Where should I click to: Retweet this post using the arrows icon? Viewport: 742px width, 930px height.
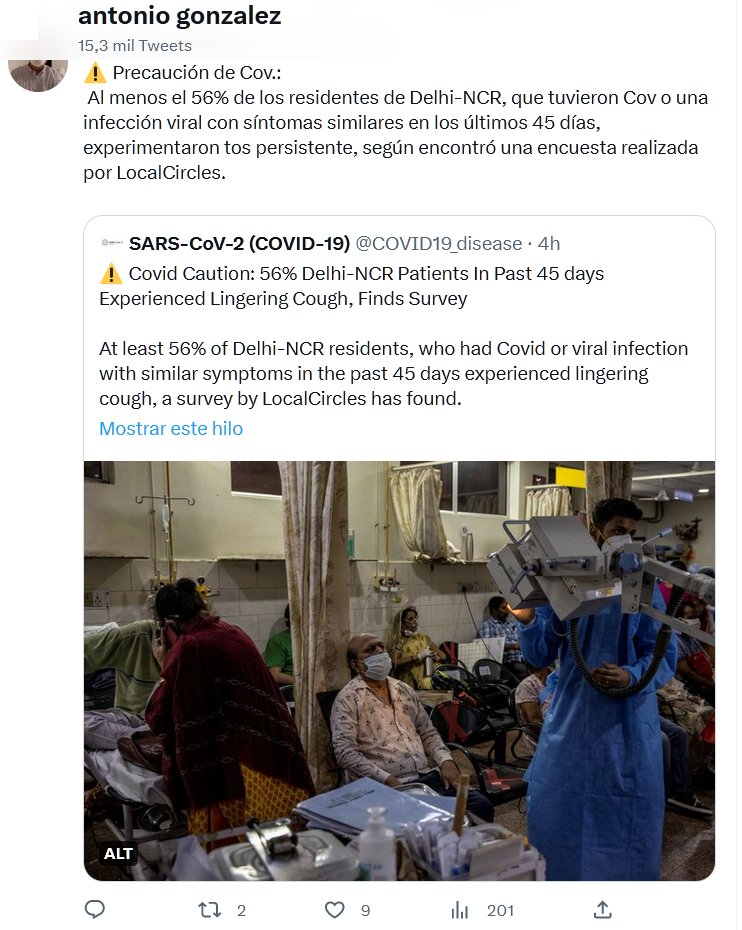click(209, 909)
